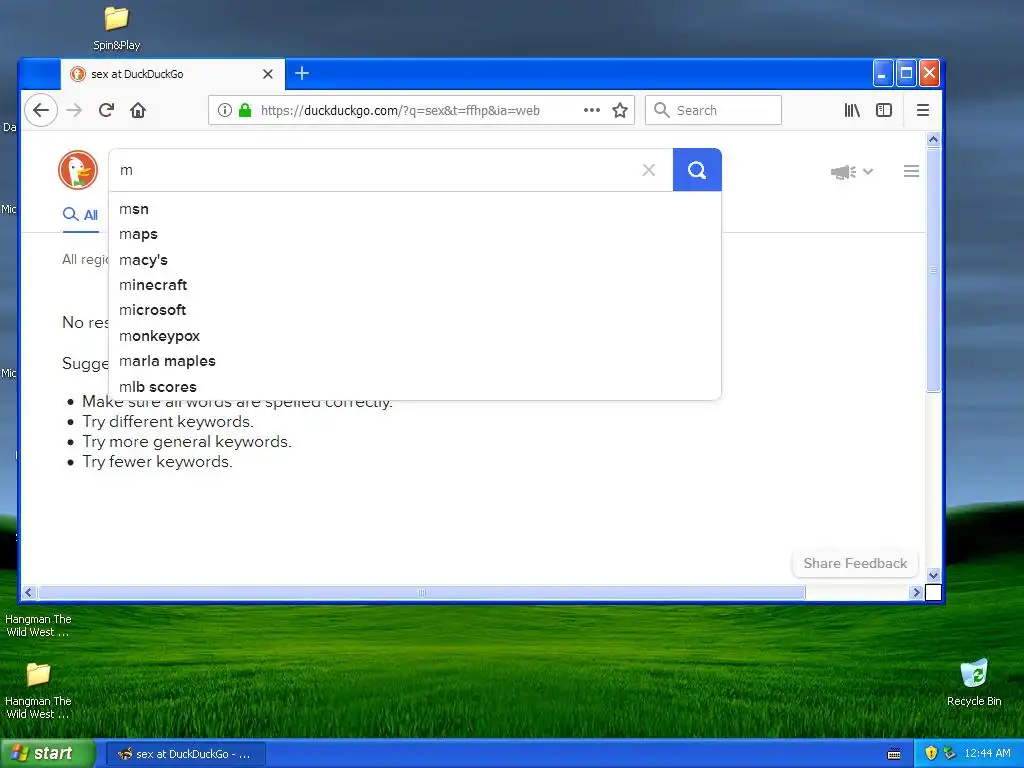Choose the 'maps' suggestion

(x=415, y=234)
